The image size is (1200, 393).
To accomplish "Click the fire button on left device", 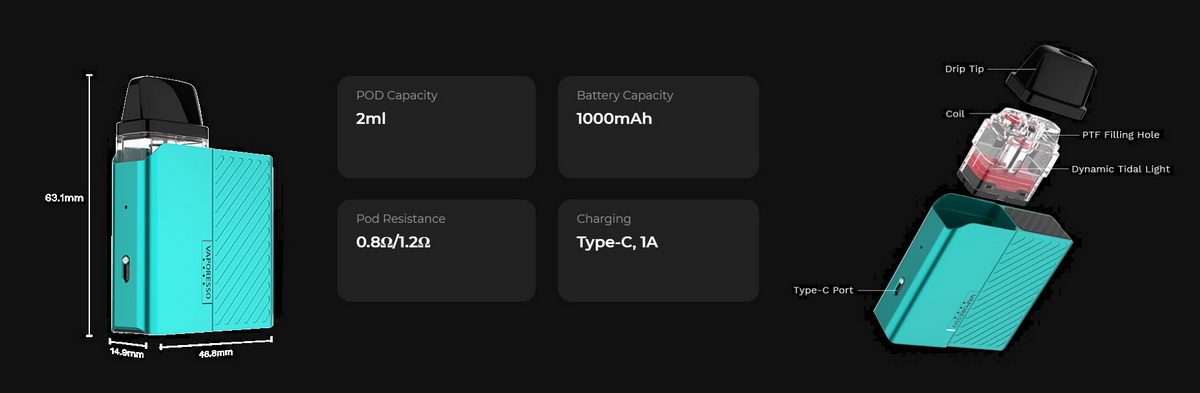I will click(x=125, y=269).
